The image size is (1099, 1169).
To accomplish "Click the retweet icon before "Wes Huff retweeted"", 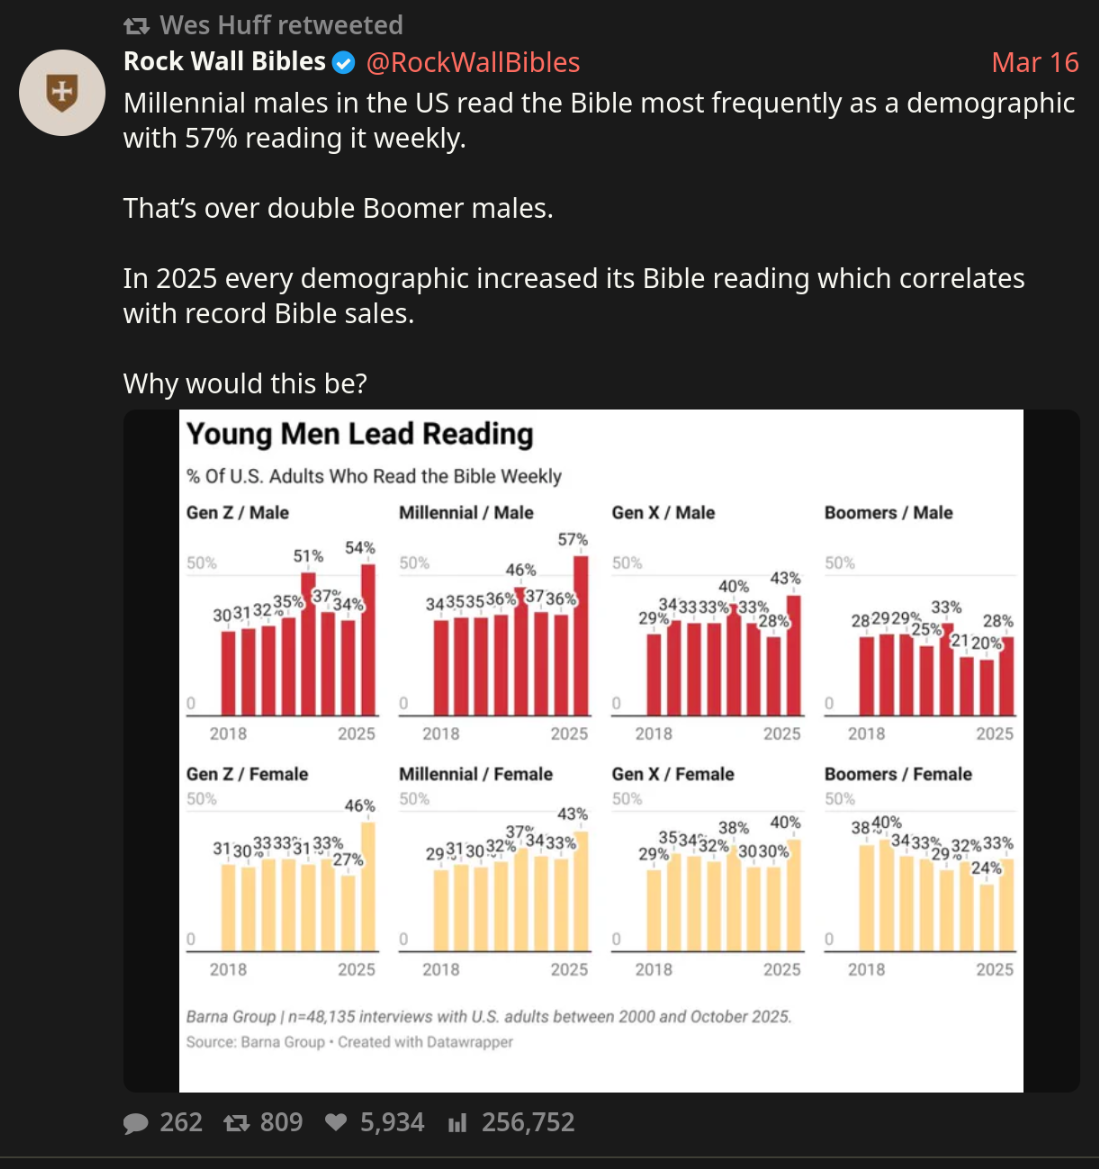I will pos(136,26).
